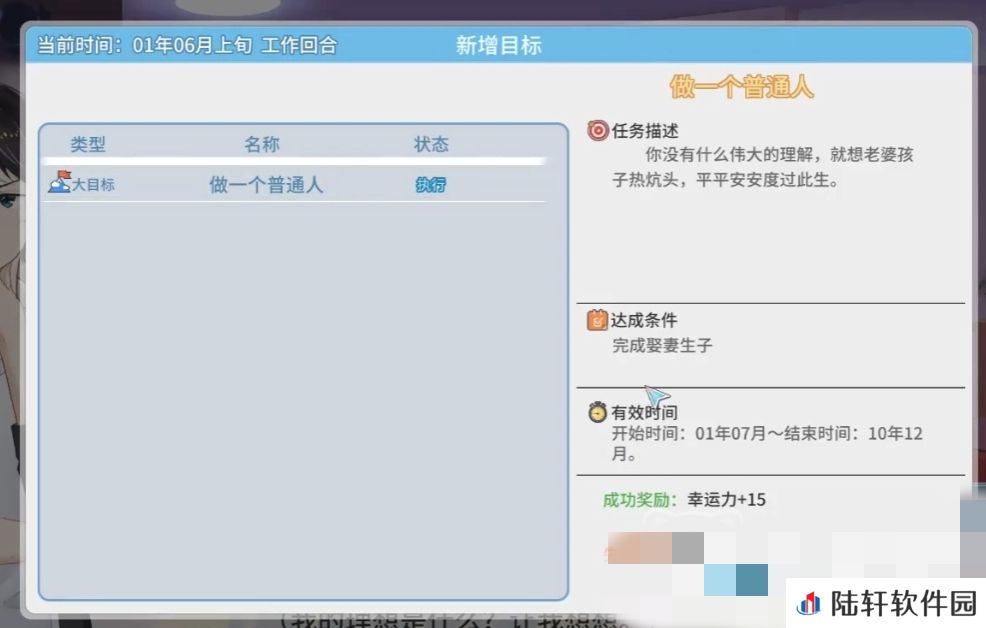Click the 执行 status button
The image size is (986, 628).
[431, 184]
